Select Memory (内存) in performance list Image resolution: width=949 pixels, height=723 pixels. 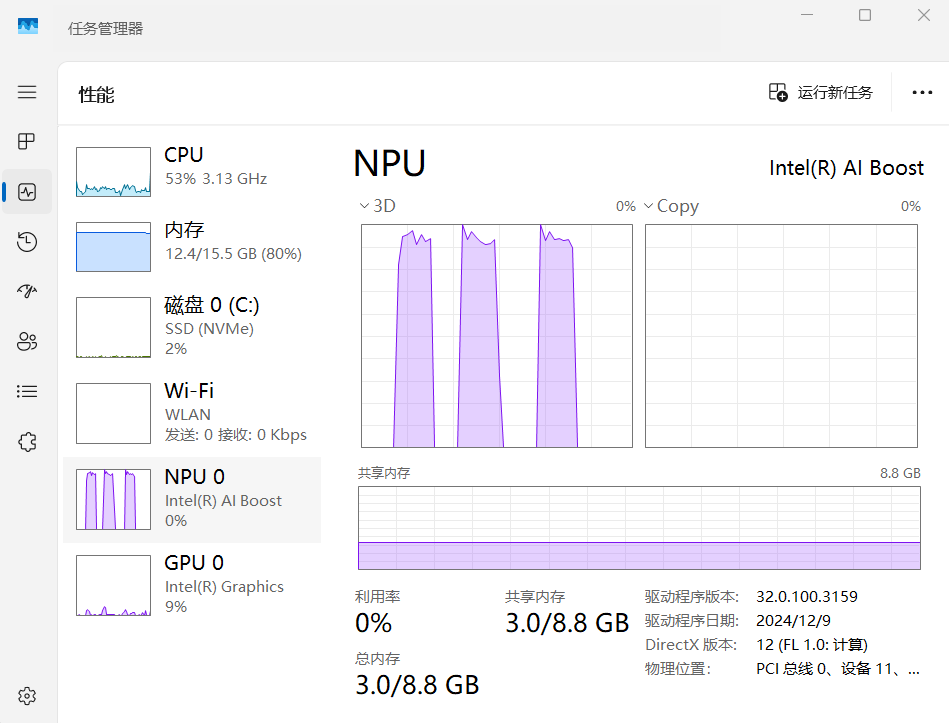pos(192,243)
